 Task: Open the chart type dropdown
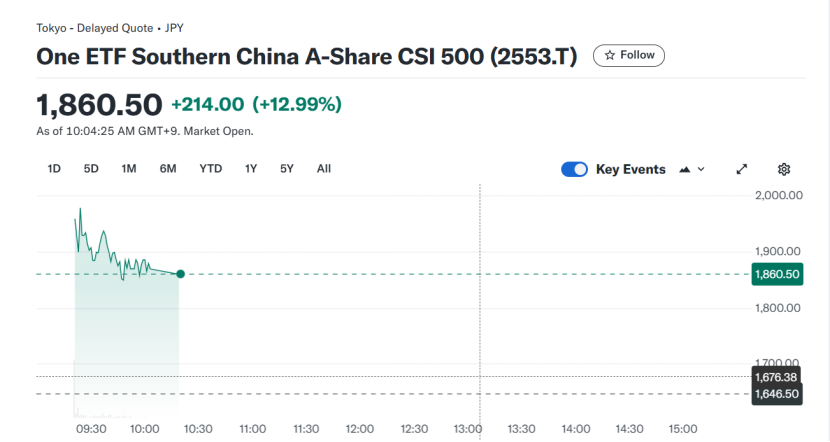click(692, 169)
